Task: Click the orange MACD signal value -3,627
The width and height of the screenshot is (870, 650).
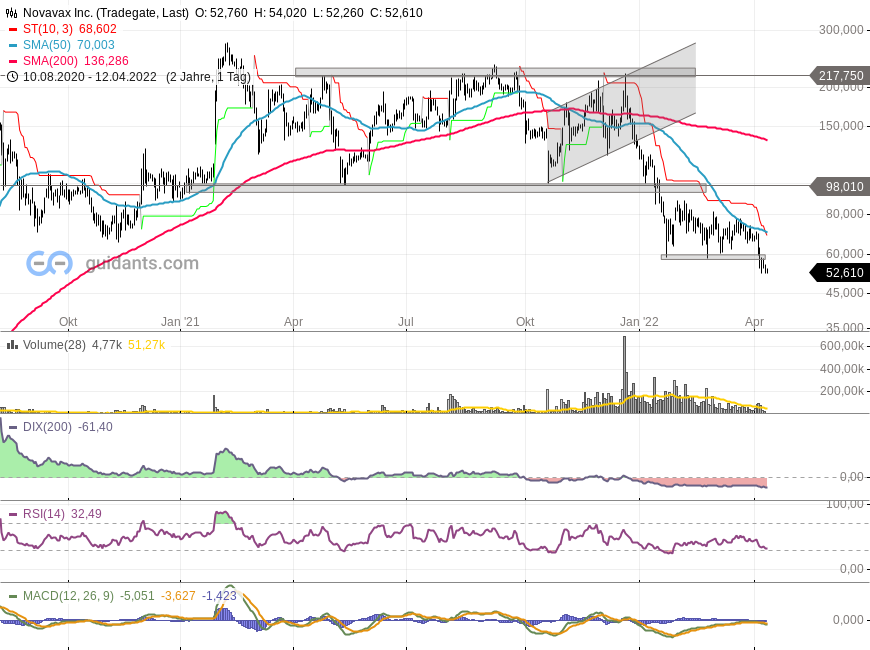Action: pyautogui.click(x=178, y=596)
